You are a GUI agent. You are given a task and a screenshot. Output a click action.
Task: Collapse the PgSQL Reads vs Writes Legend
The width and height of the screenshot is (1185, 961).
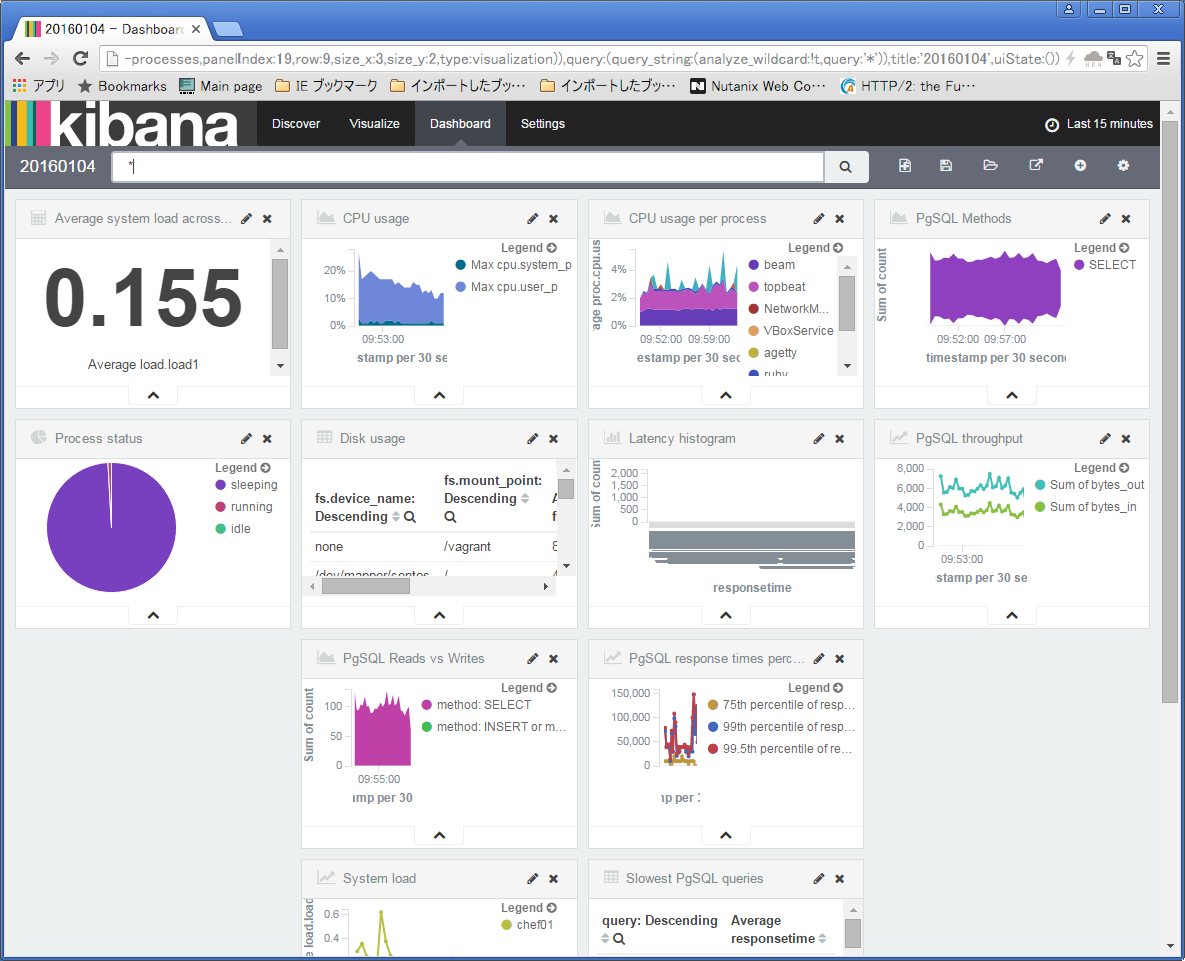click(x=529, y=688)
